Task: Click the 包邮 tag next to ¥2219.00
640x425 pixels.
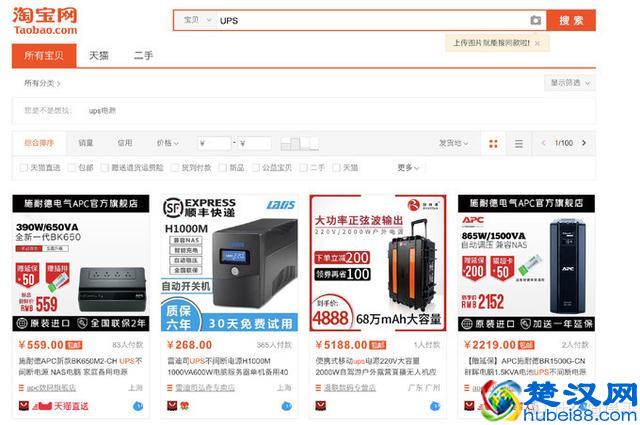Action: coord(526,345)
